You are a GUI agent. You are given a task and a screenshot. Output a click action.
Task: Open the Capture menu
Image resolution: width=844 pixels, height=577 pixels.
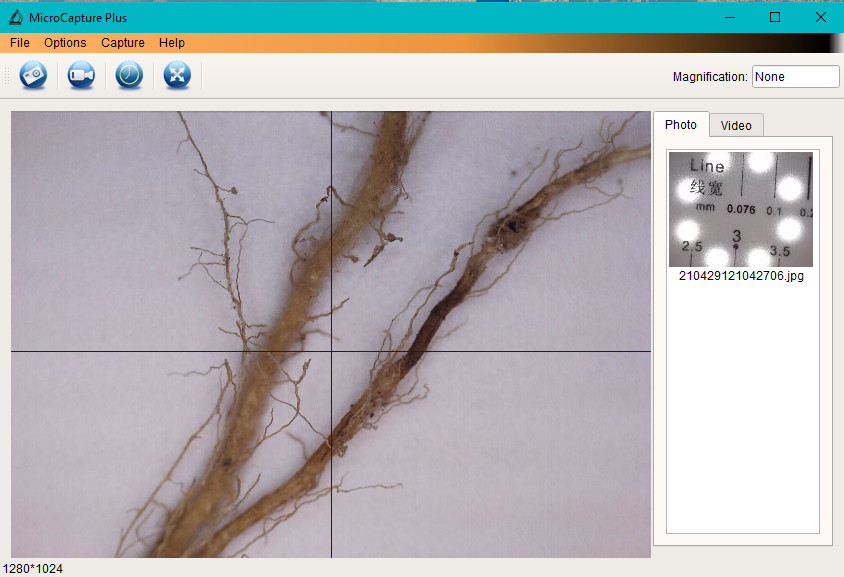tap(123, 43)
